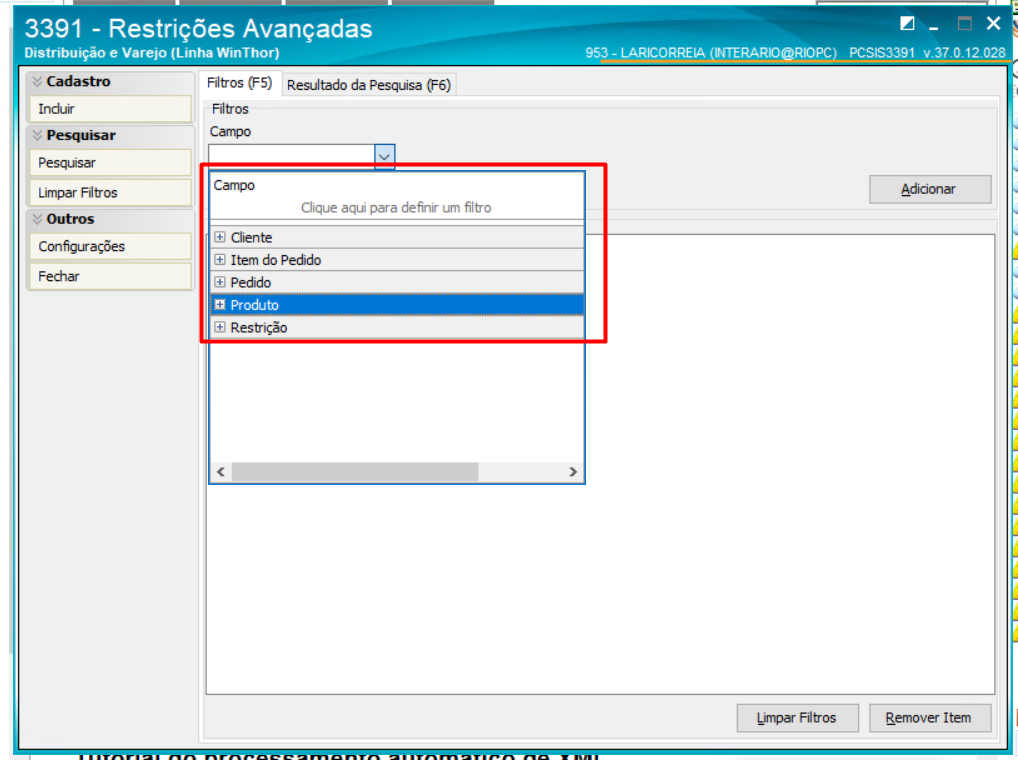The height and width of the screenshot is (760, 1018).
Task: Click the Campo combo box input field
Action: point(292,156)
